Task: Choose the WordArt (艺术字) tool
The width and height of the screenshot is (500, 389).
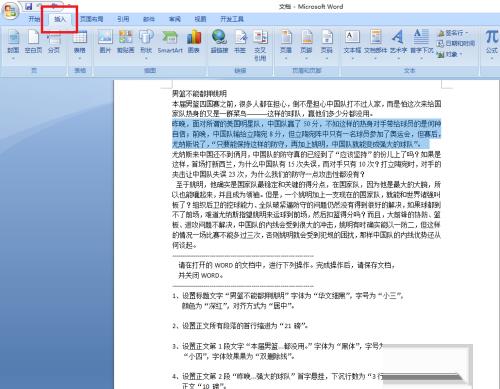Action: point(398,43)
